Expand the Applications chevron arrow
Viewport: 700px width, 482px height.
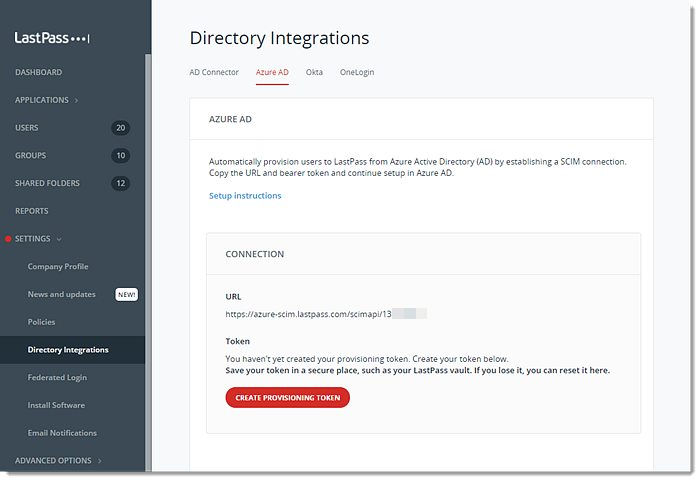[x=76, y=100]
